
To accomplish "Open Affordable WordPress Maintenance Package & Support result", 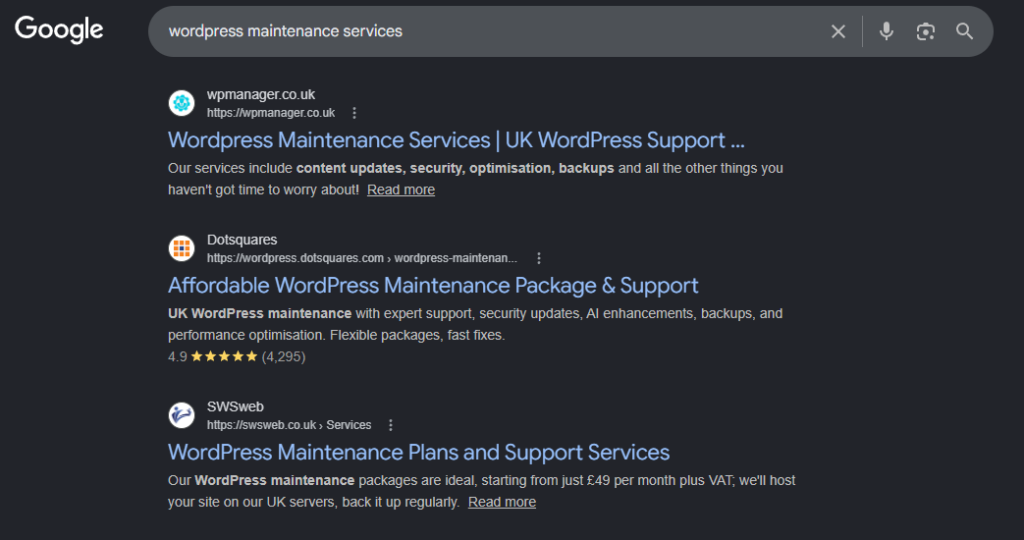I will tap(433, 285).
